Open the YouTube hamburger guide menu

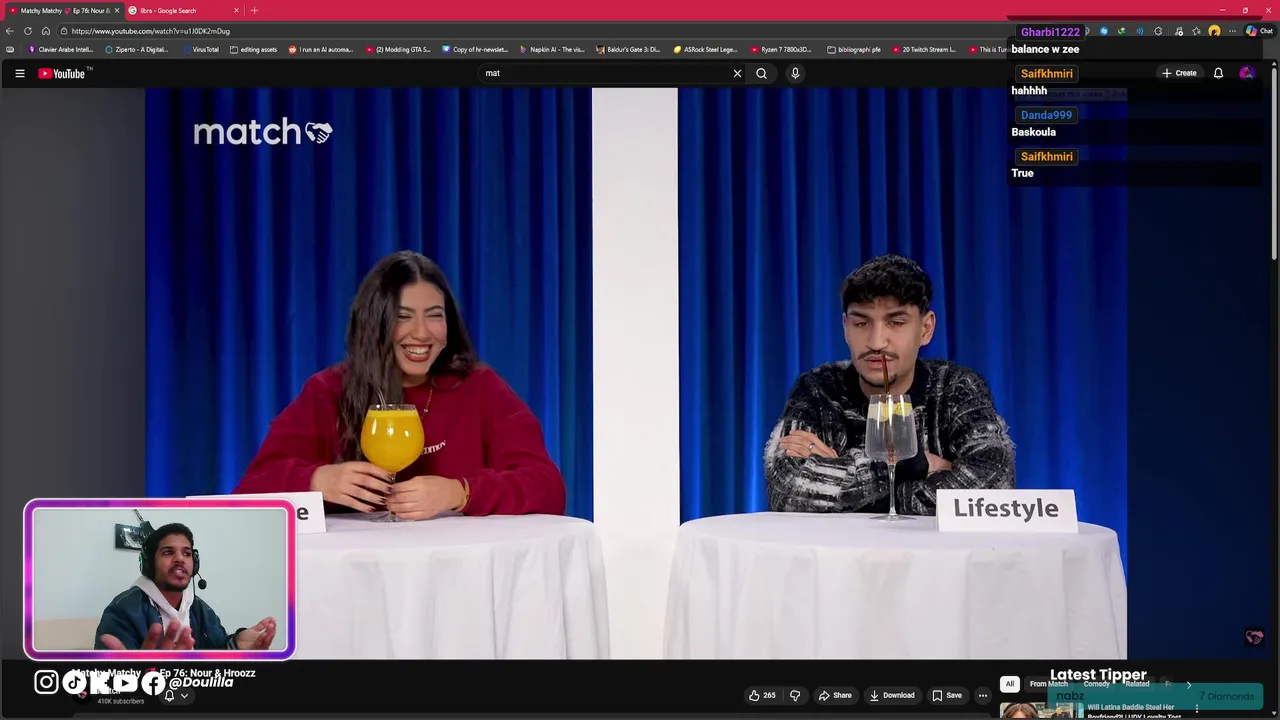(19, 73)
